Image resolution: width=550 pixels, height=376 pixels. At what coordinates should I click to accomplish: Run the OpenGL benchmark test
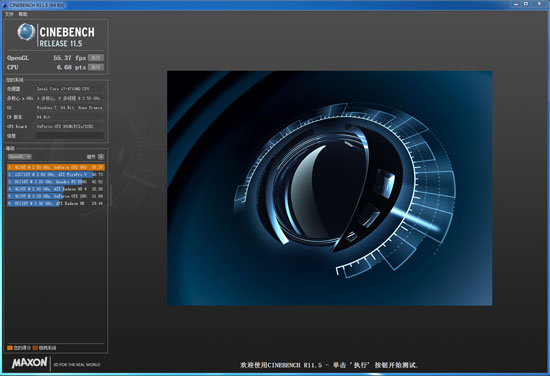(96, 58)
